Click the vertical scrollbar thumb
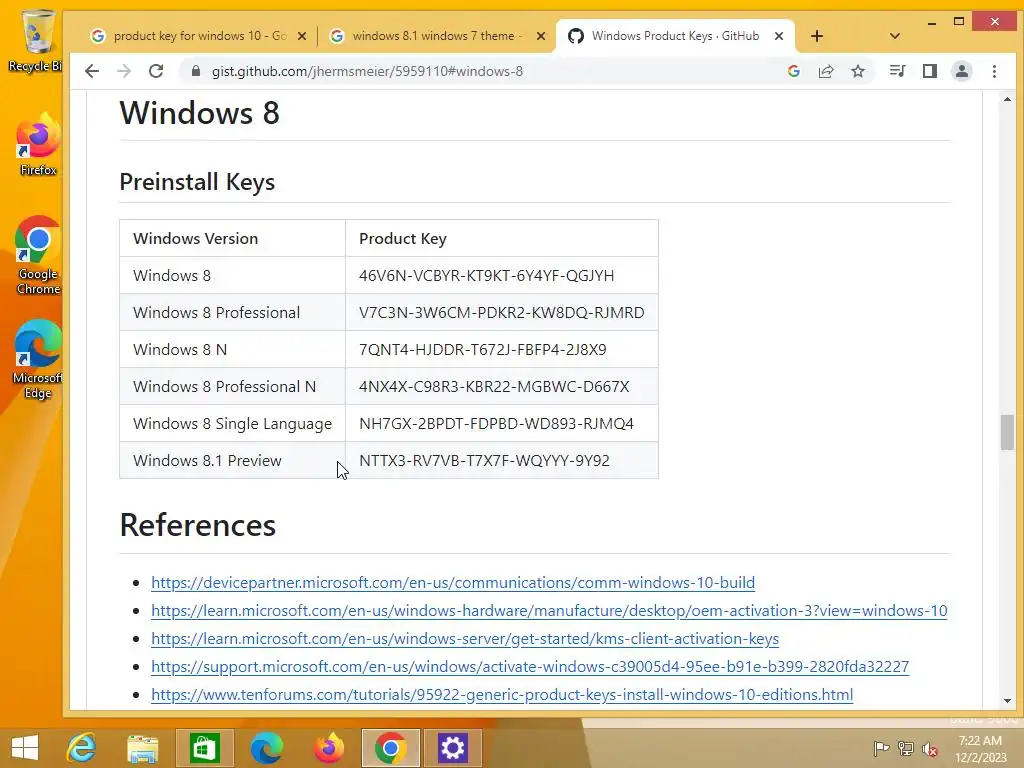 coord(1007,432)
